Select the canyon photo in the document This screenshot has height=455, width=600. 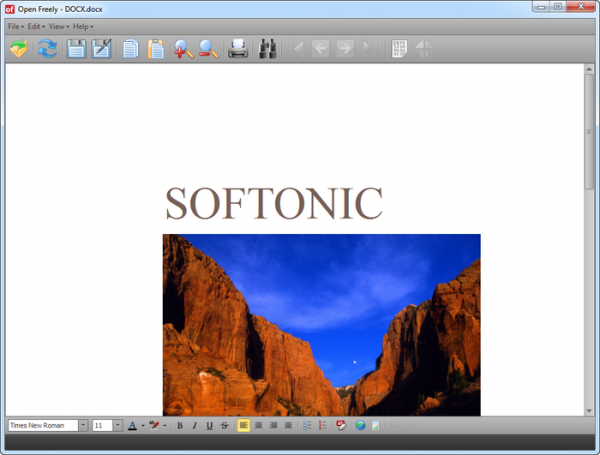[x=321, y=325]
